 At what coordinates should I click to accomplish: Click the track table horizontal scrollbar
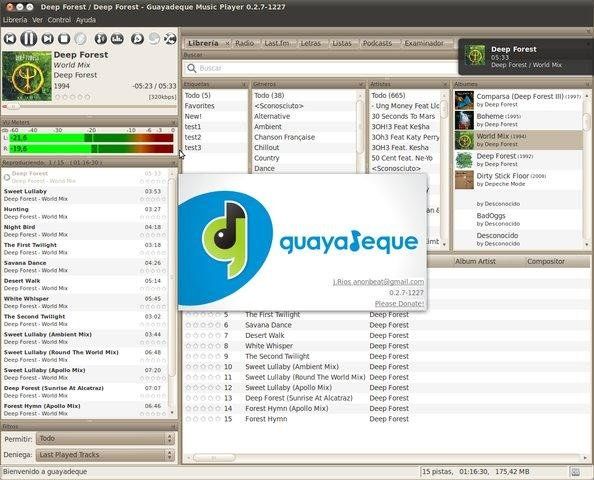tap(214, 458)
